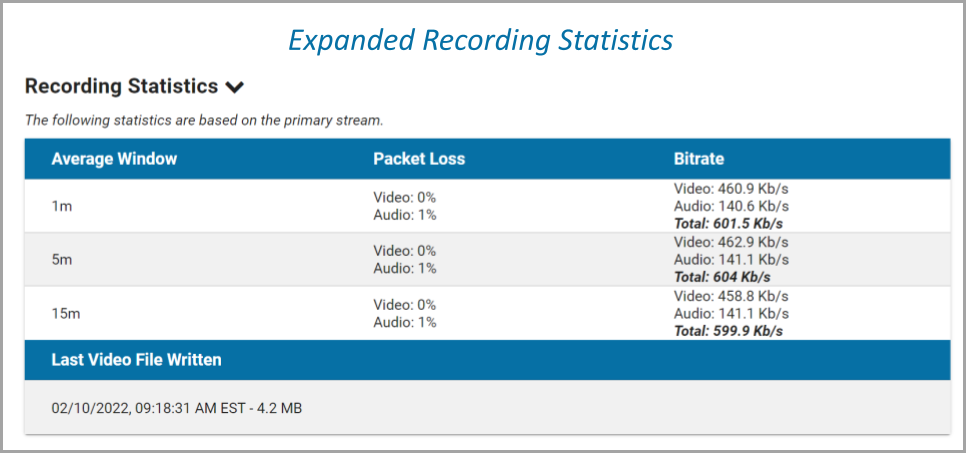
Task: Click the 02/10/2022 video file timestamp
Action: [177, 408]
